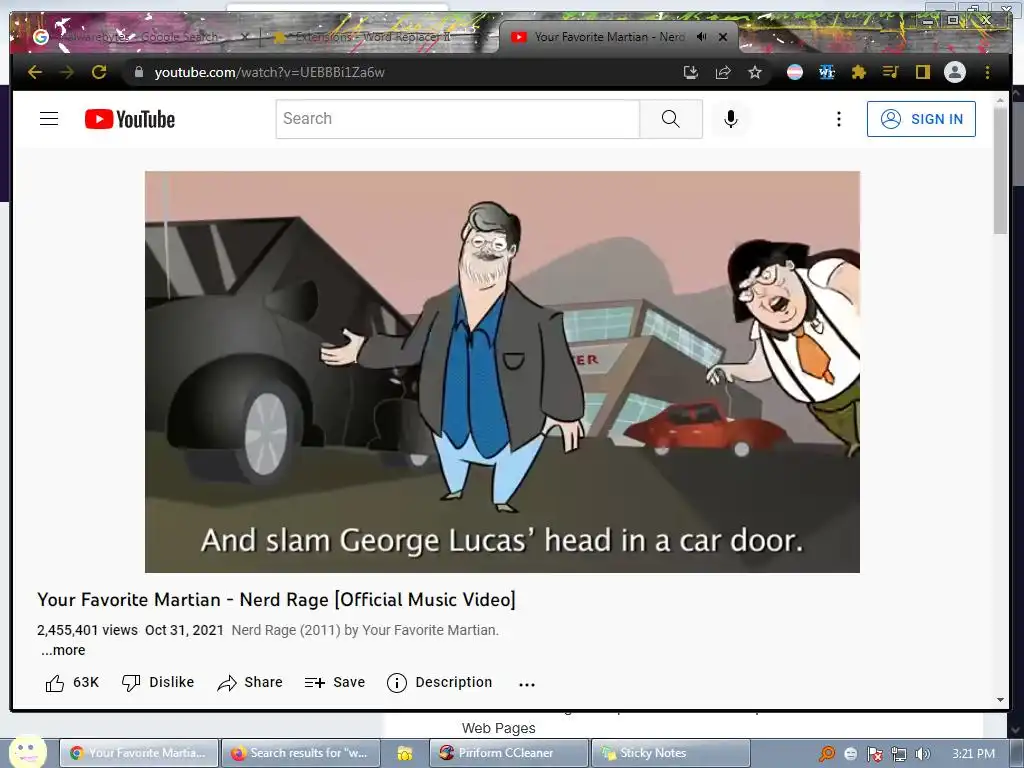Viewport: 1024px width, 768px height.
Task: Like the video (63K)
Action: [x=72, y=682]
